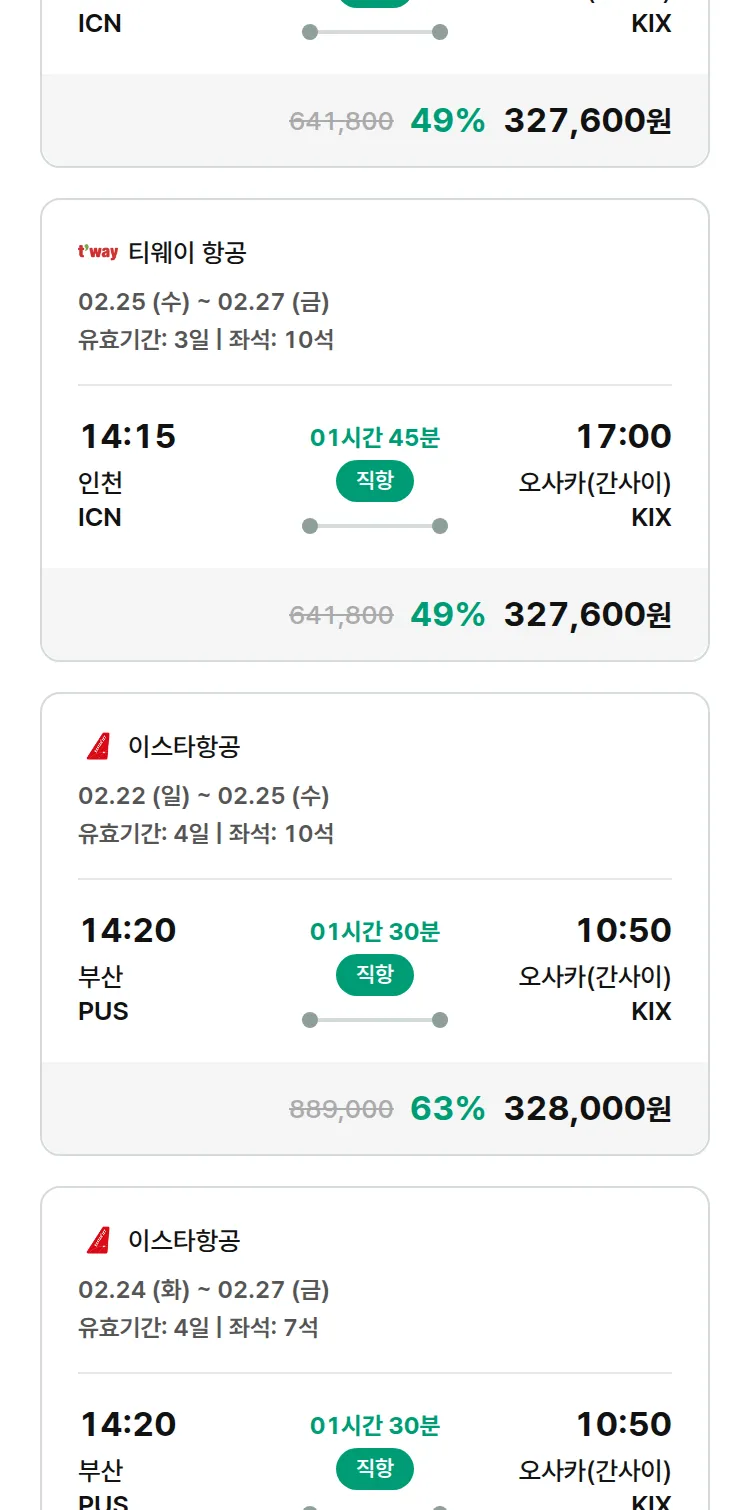Click route line of T'way ICN–KIX flight

(x=375, y=526)
